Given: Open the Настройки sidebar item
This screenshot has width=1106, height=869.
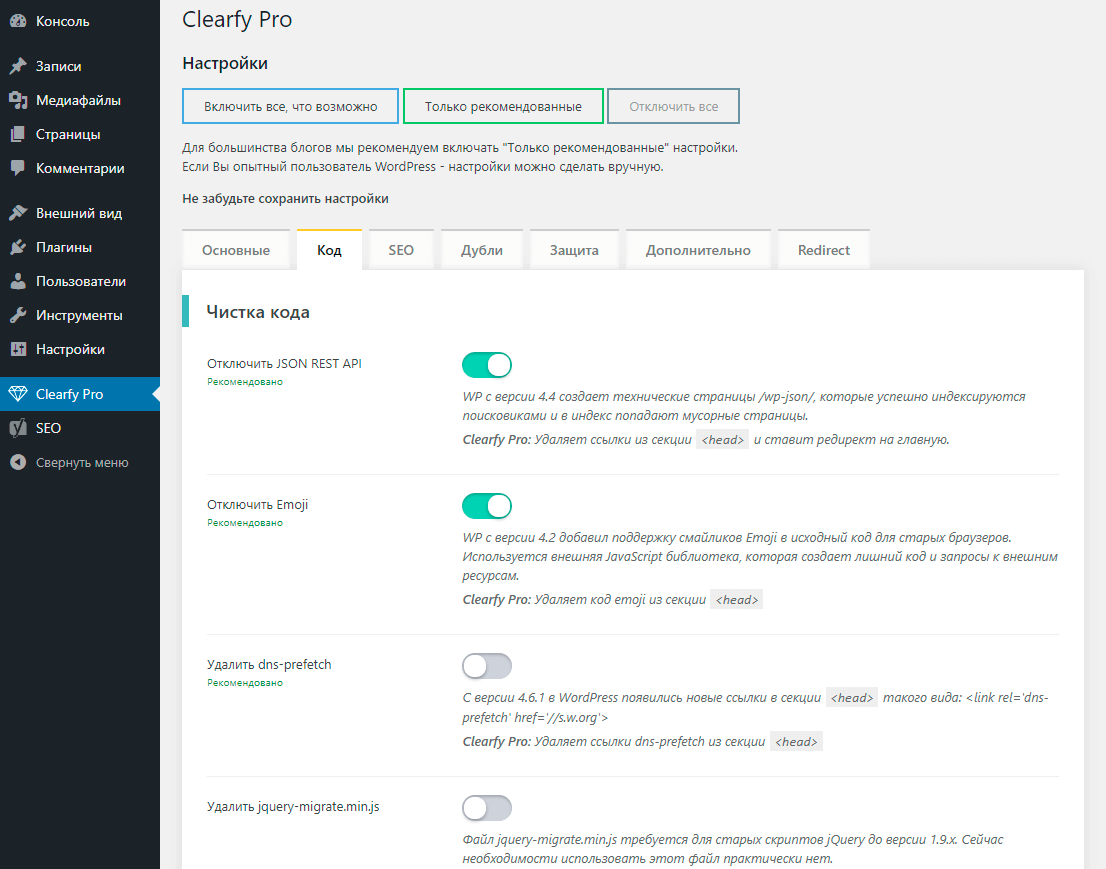Looking at the screenshot, I should coord(80,349).
